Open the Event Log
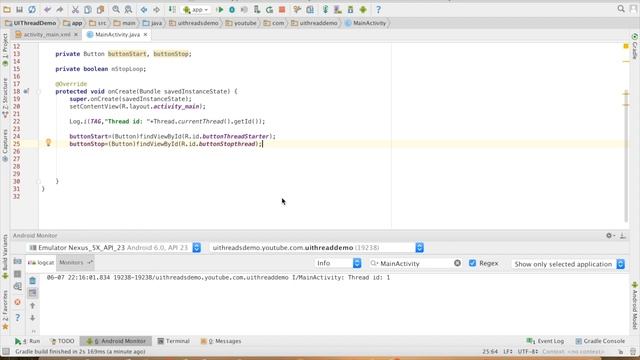Screen dimensions: 640x360 pyautogui.click(x=546, y=341)
